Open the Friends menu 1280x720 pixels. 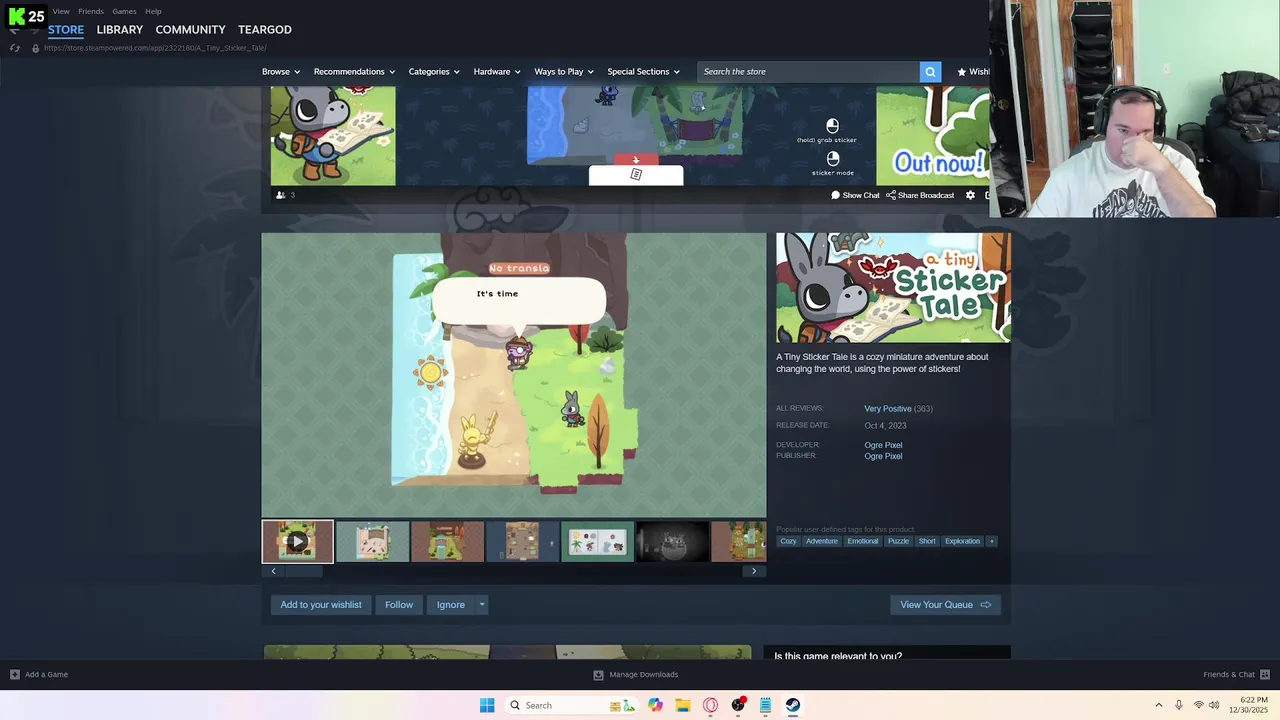(x=91, y=11)
